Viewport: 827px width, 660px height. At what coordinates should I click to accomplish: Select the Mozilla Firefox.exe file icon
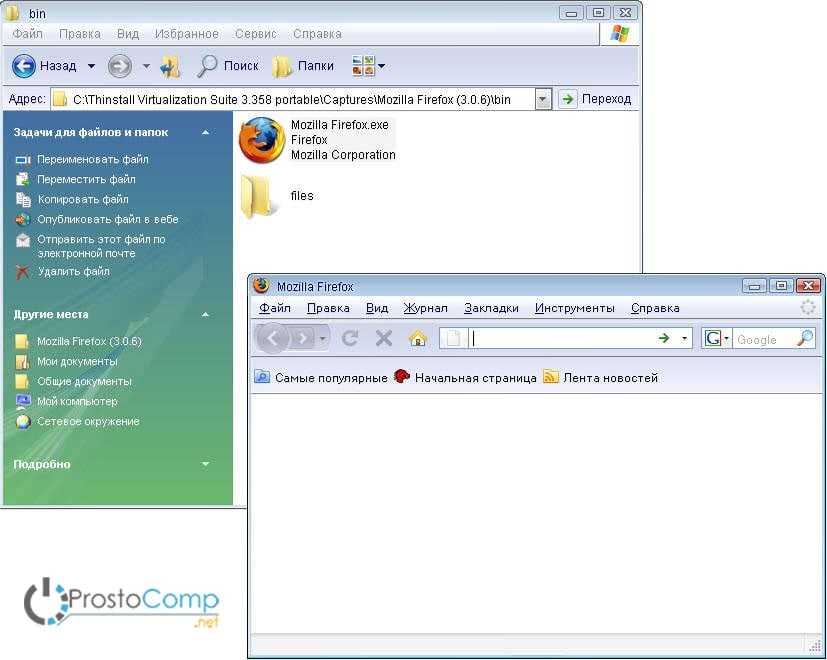[x=262, y=140]
